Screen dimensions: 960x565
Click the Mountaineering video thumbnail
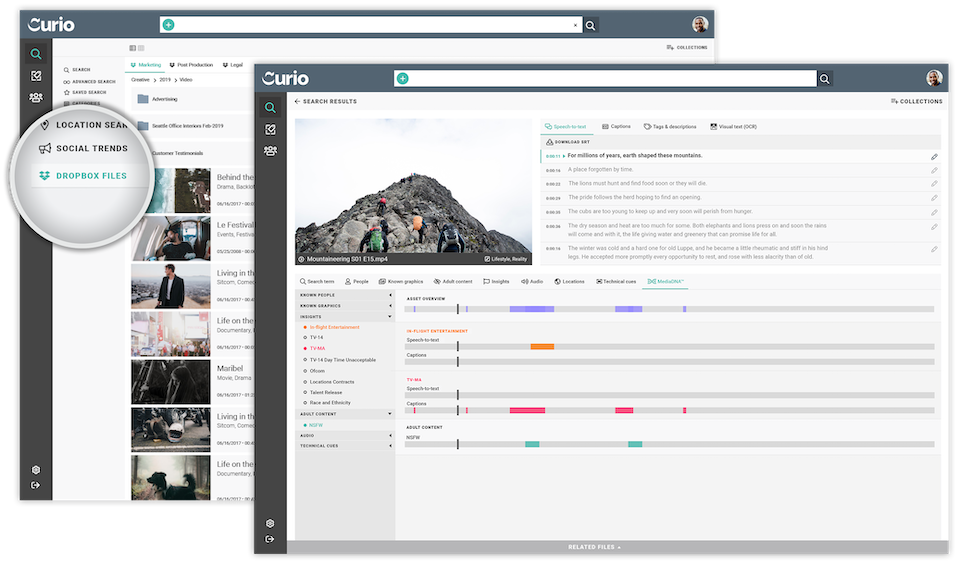(x=412, y=191)
